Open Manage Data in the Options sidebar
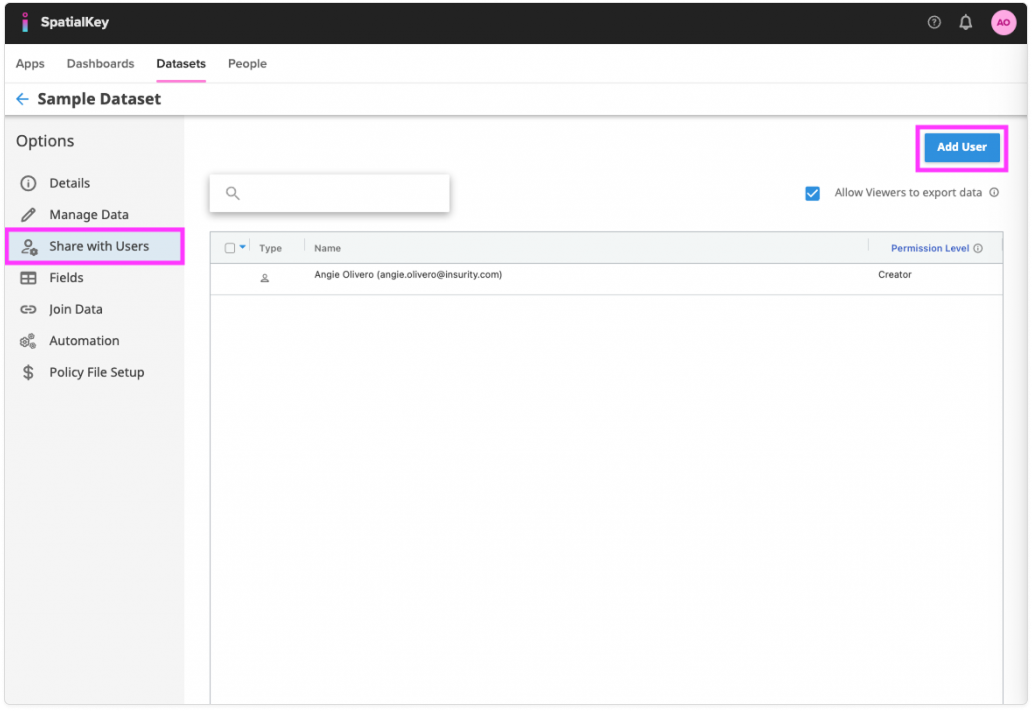The height and width of the screenshot is (711, 1032). [88, 215]
